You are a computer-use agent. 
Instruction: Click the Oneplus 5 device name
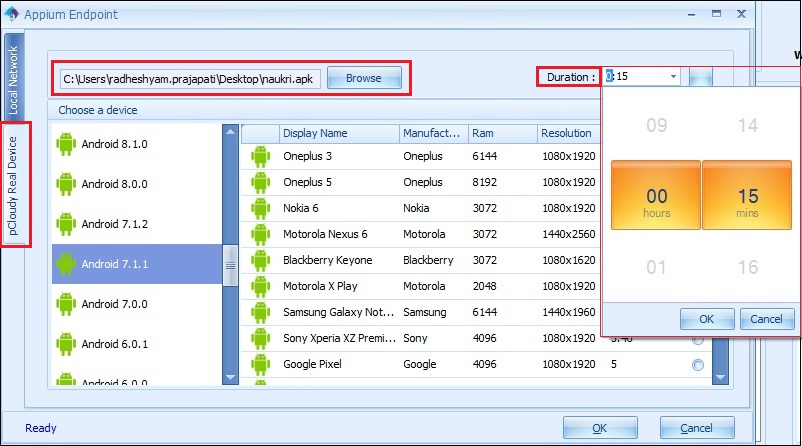pos(307,183)
